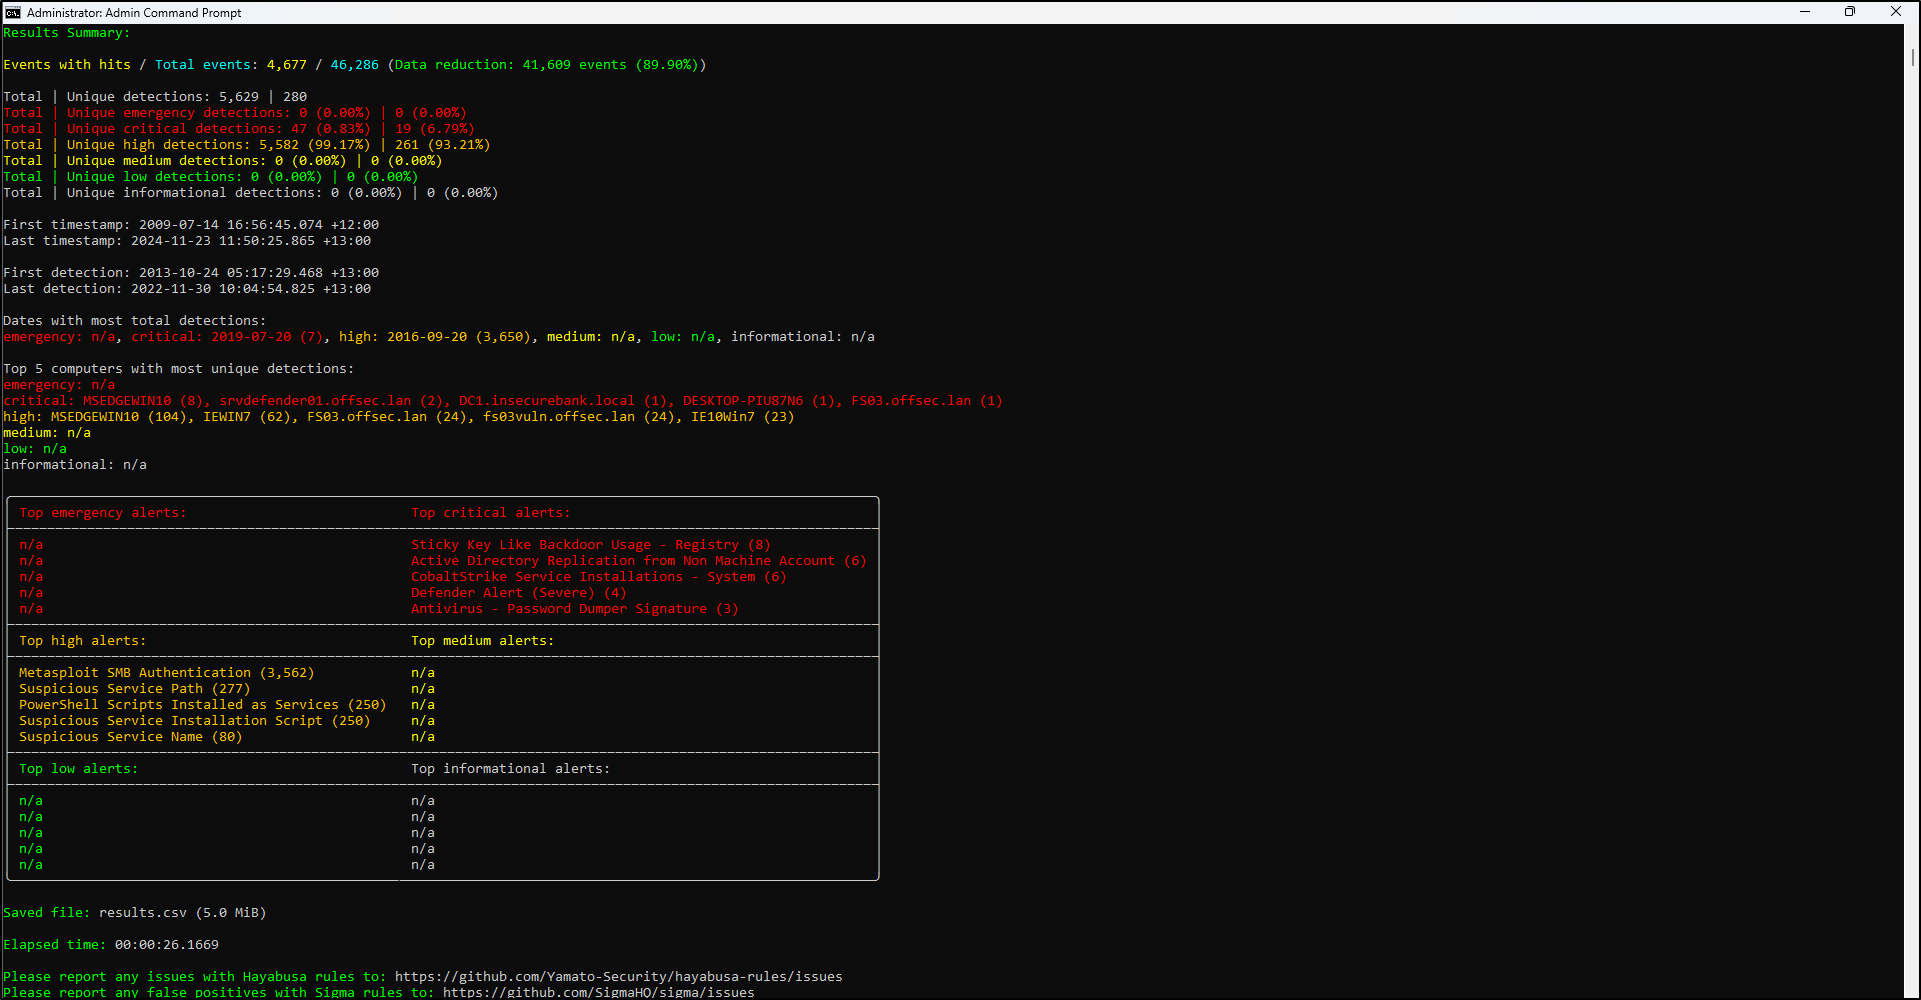Click the Command Prompt icon in title bar
The height and width of the screenshot is (1000, 1921).
point(12,12)
